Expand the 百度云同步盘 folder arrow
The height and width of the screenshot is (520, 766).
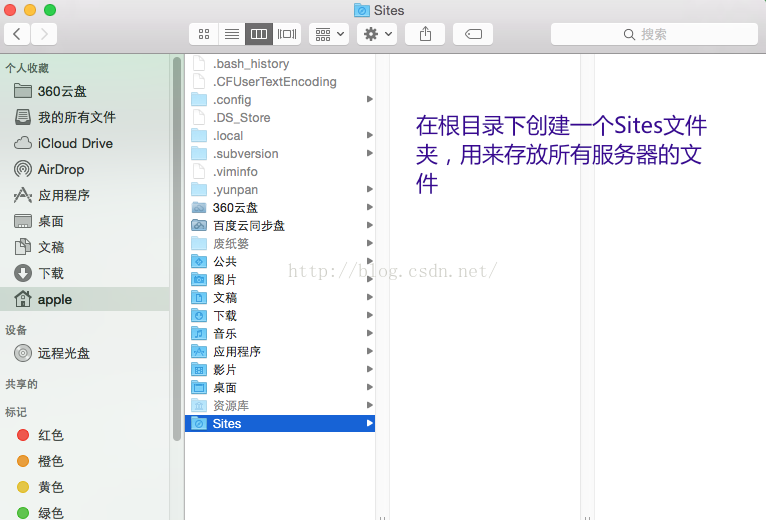[370, 225]
